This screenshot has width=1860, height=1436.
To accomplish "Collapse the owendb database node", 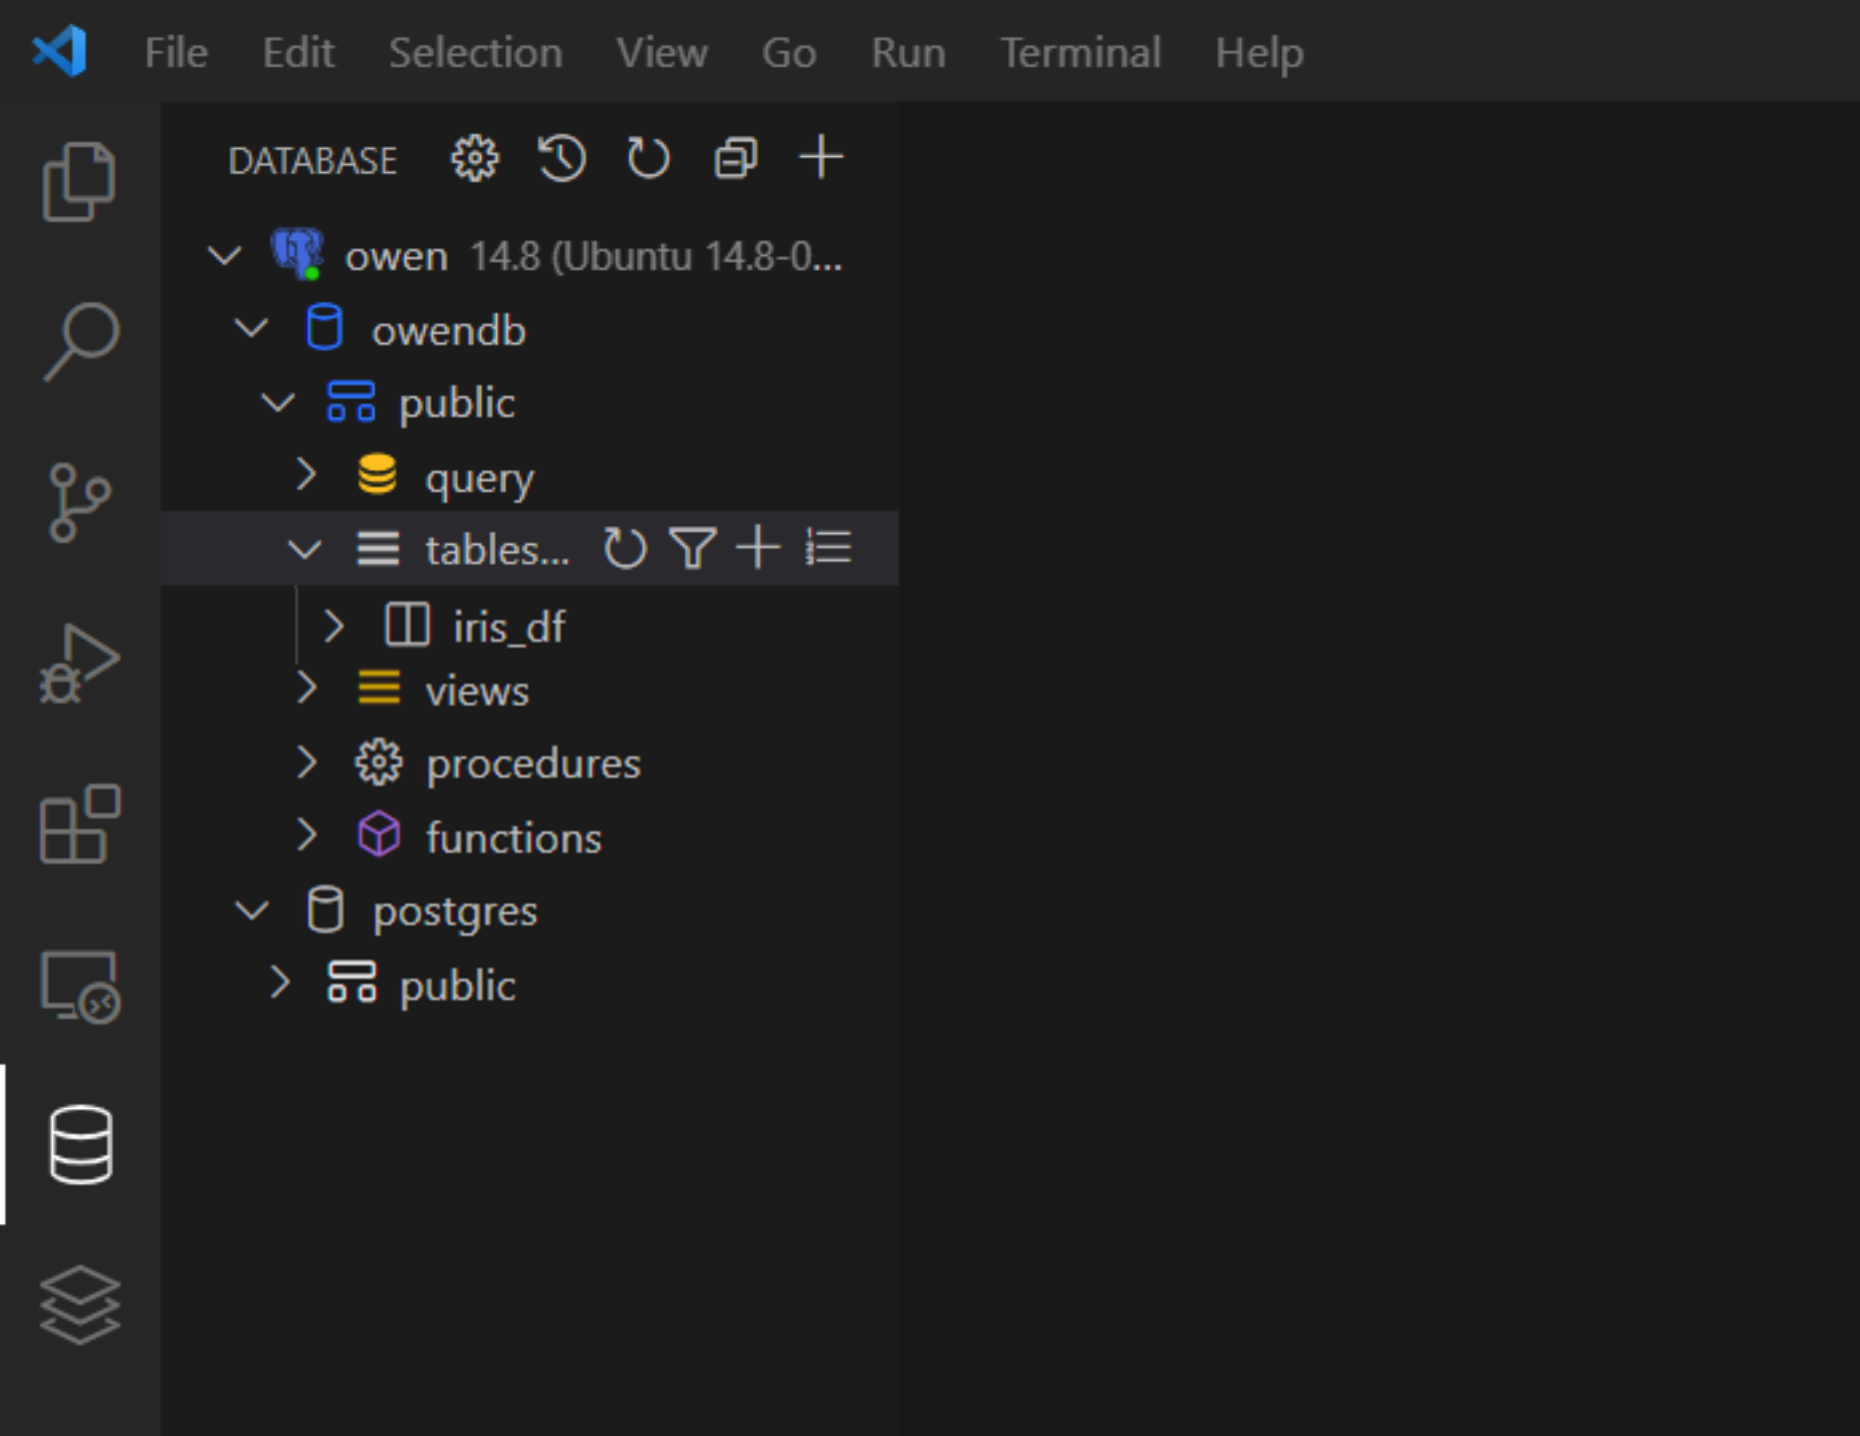I will 251,328.
